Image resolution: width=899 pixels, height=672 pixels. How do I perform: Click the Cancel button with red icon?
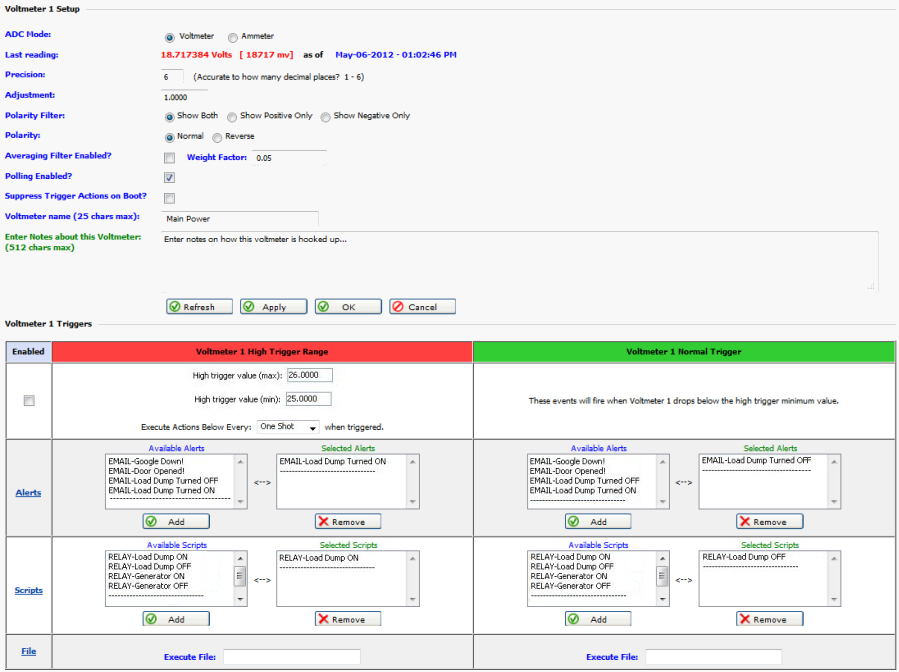tap(422, 307)
